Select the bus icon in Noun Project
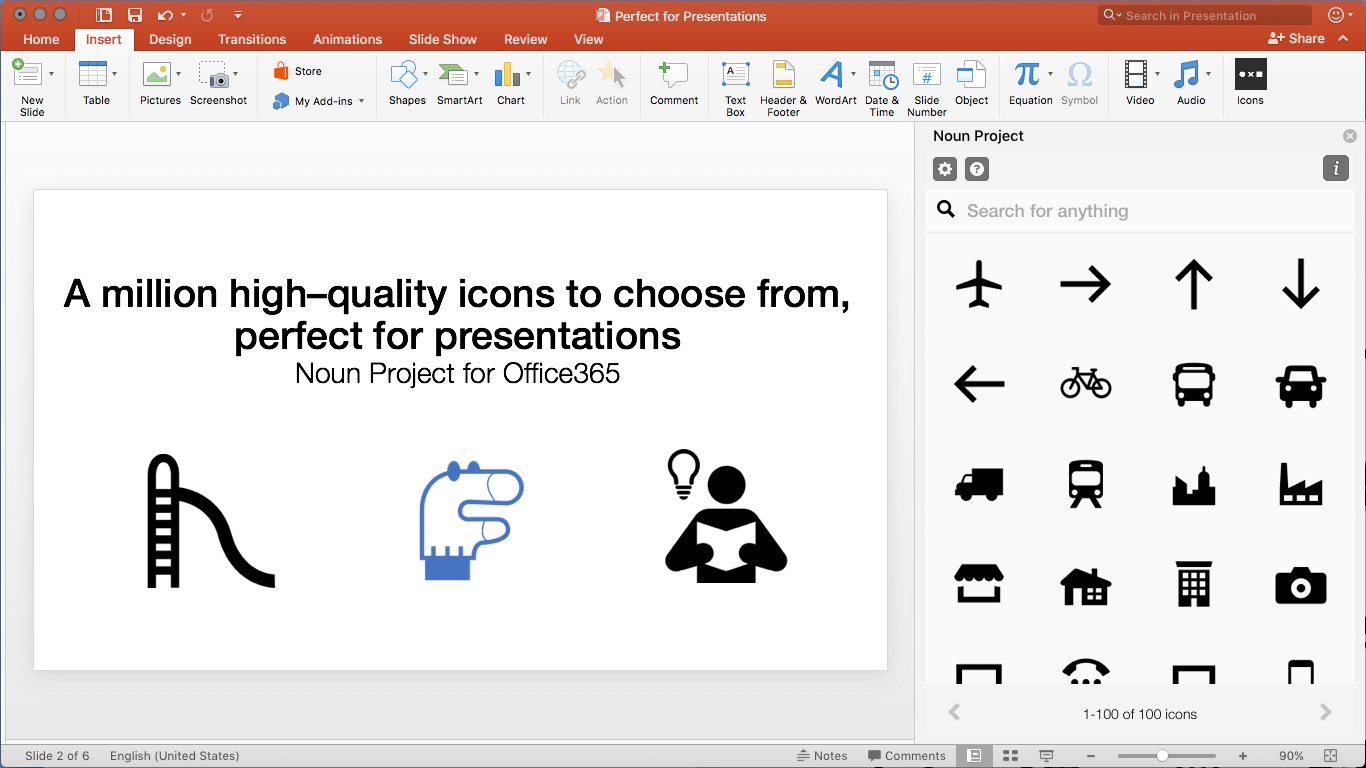The image size is (1366, 768). 1193,384
